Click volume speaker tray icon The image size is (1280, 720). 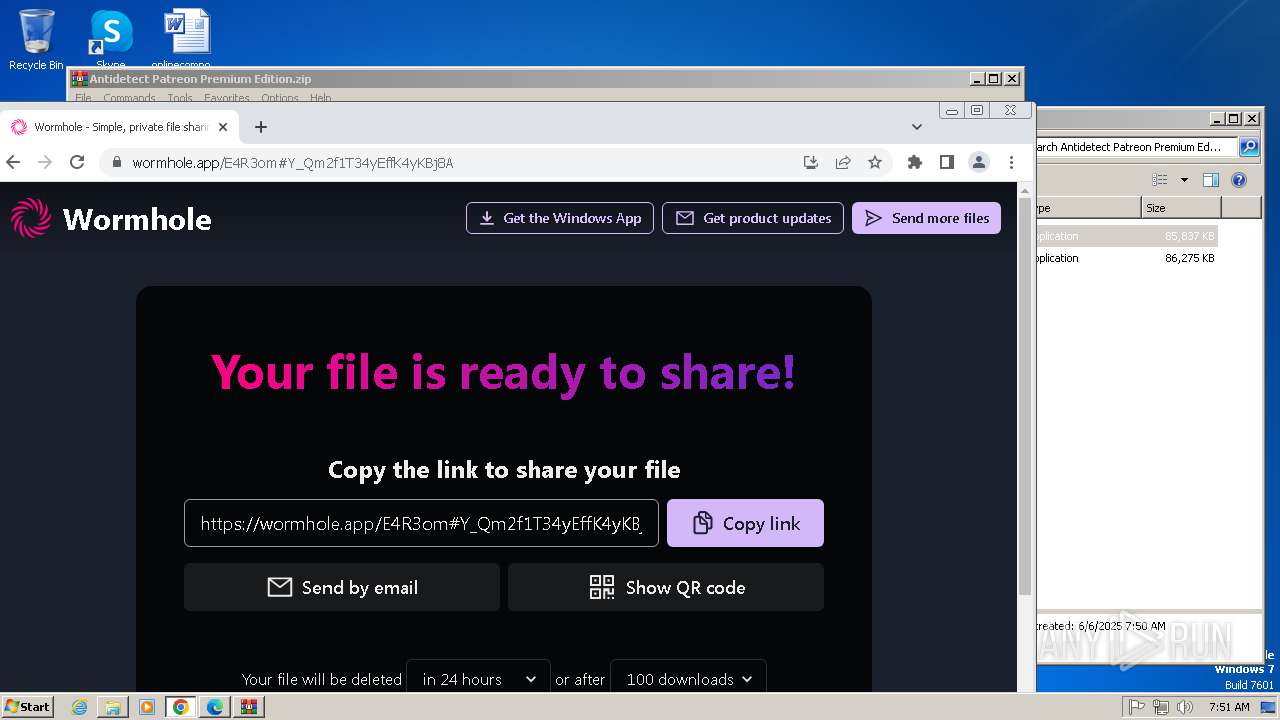(1185, 707)
